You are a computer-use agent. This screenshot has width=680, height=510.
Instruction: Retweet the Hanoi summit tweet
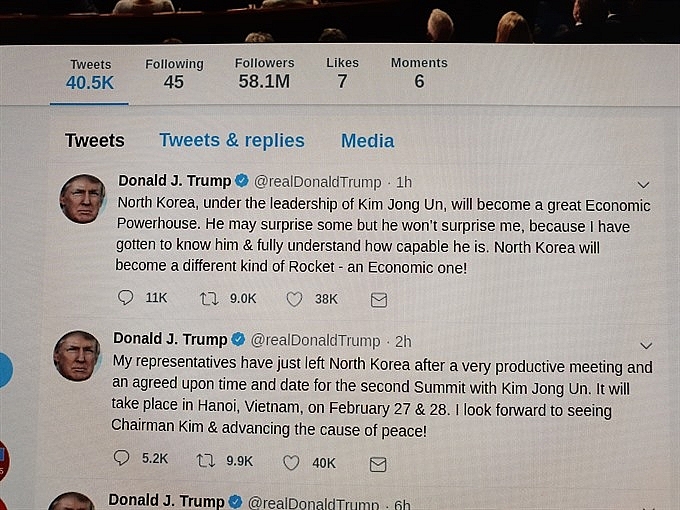click(206, 461)
